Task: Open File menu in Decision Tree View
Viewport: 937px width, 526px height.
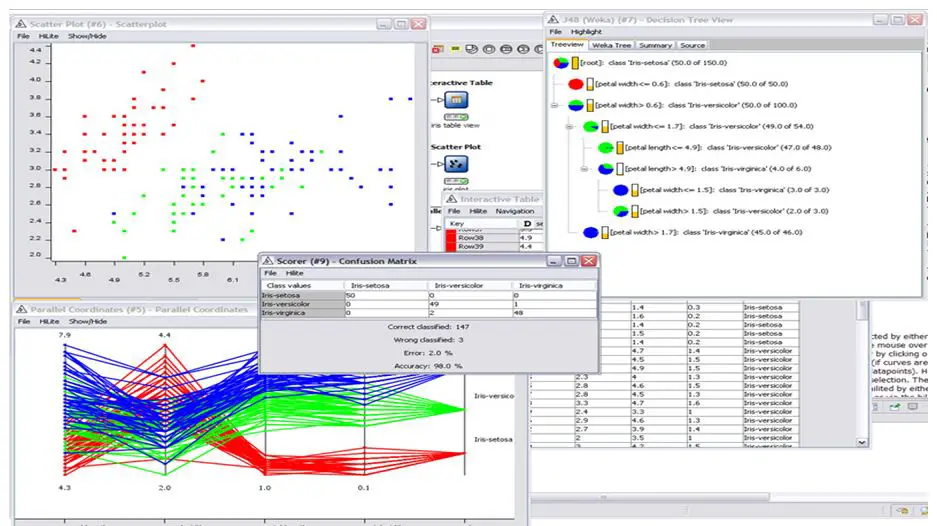Action: pos(555,32)
